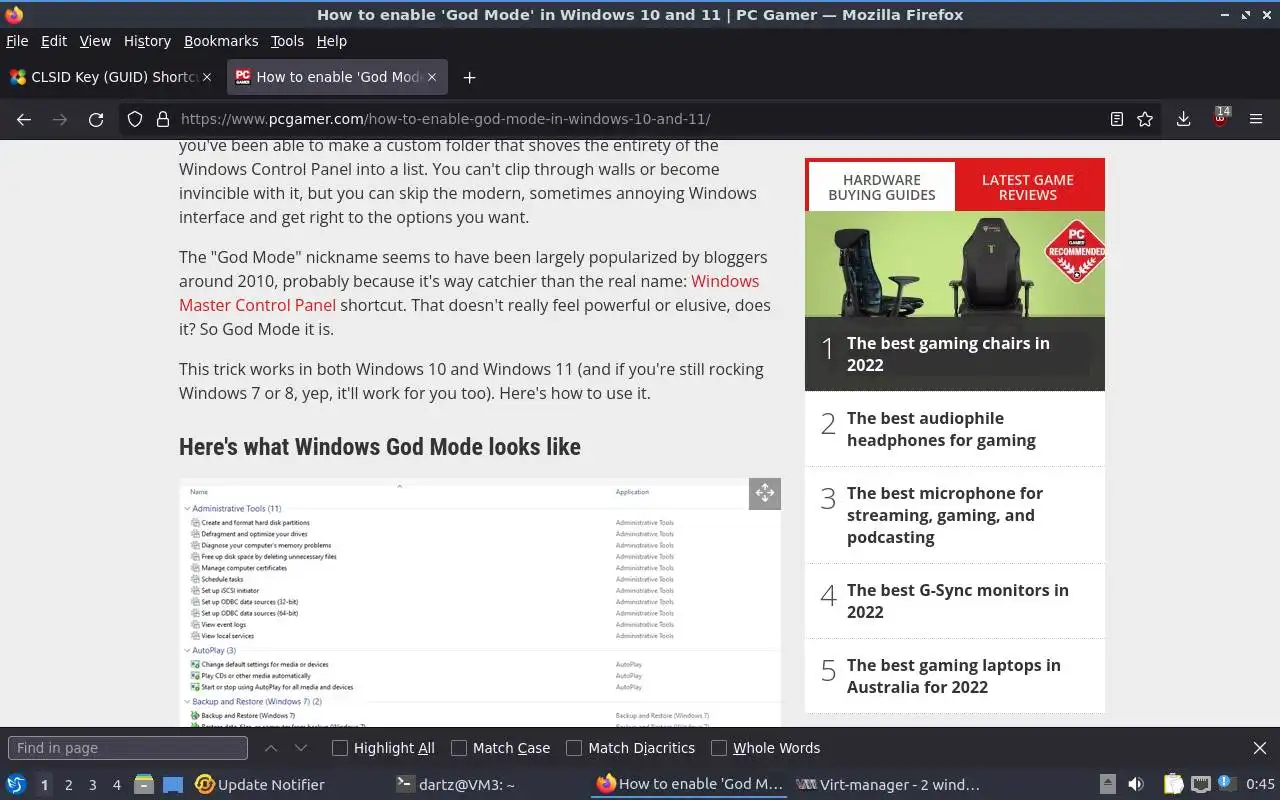Open 'The best microphone for streaming' article
Image resolution: width=1280 pixels, height=800 pixels.
pos(944,515)
